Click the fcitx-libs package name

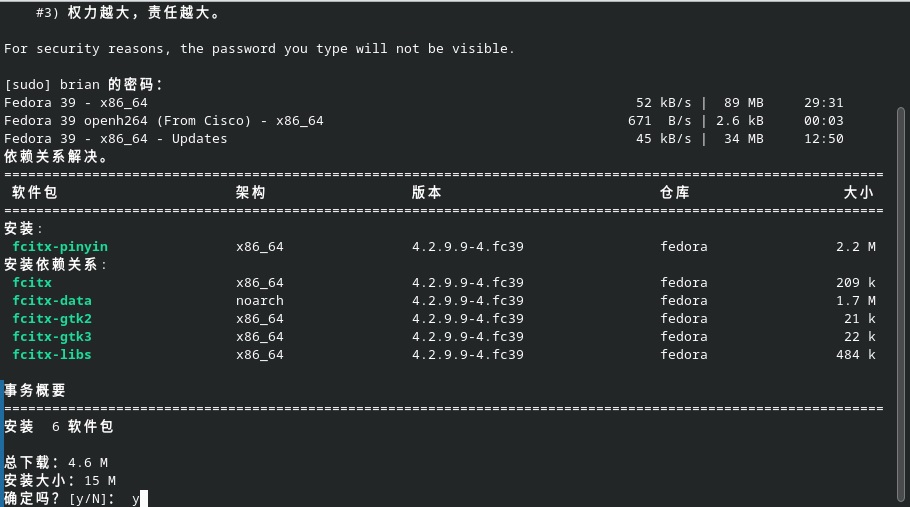[x=52, y=354]
